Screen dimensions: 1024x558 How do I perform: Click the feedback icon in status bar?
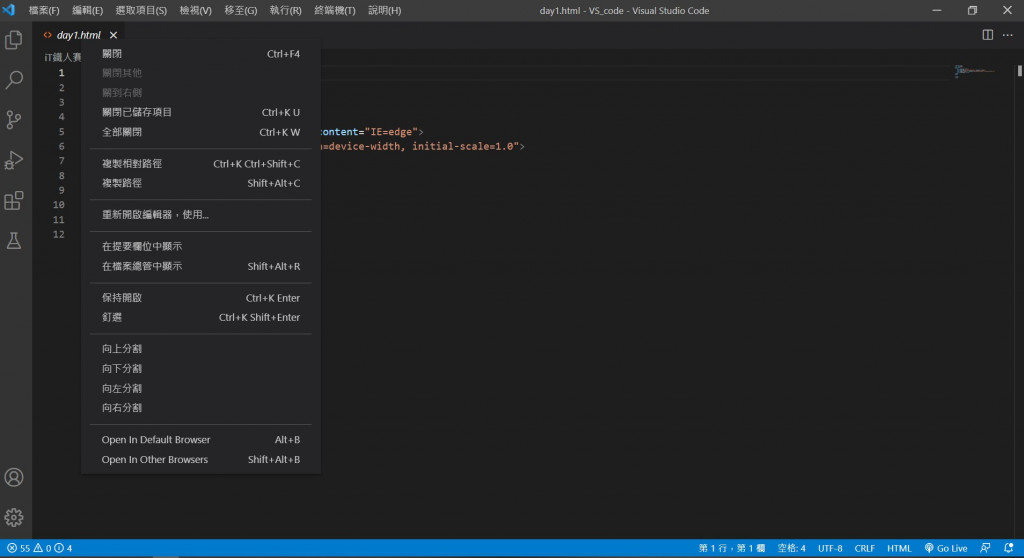pos(985,548)
